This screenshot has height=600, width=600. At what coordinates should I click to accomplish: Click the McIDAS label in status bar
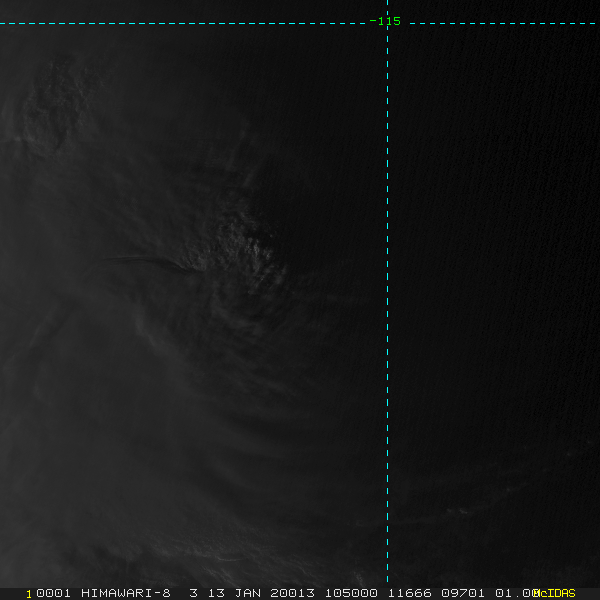554,593
